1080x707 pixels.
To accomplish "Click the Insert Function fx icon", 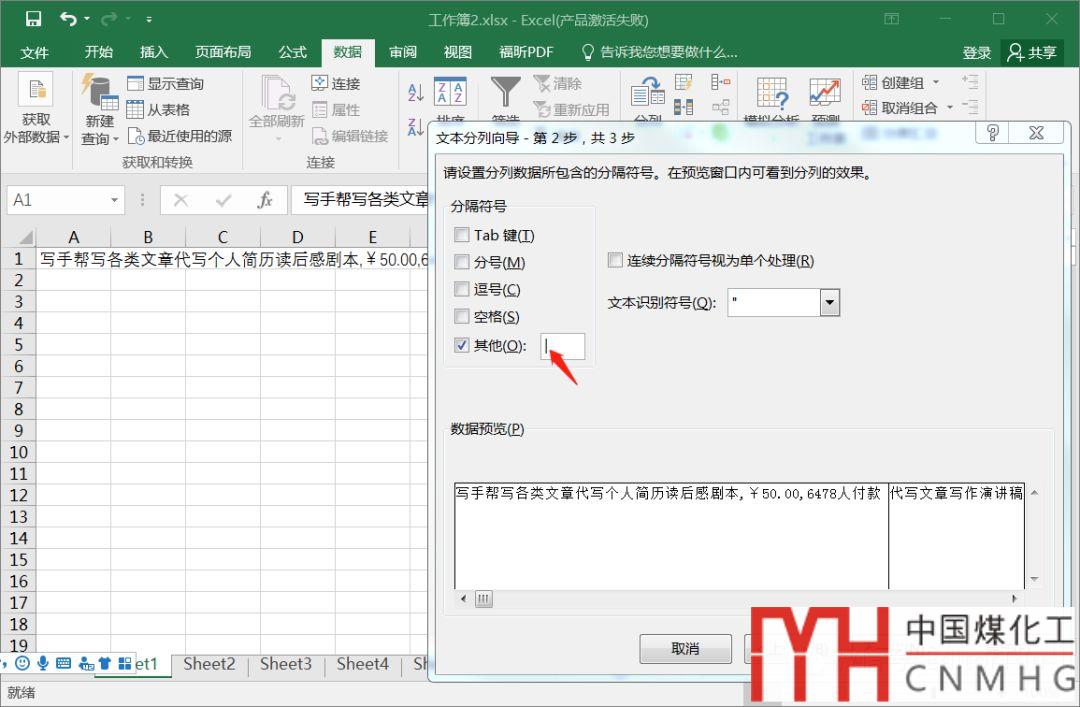I will [265, 200].
